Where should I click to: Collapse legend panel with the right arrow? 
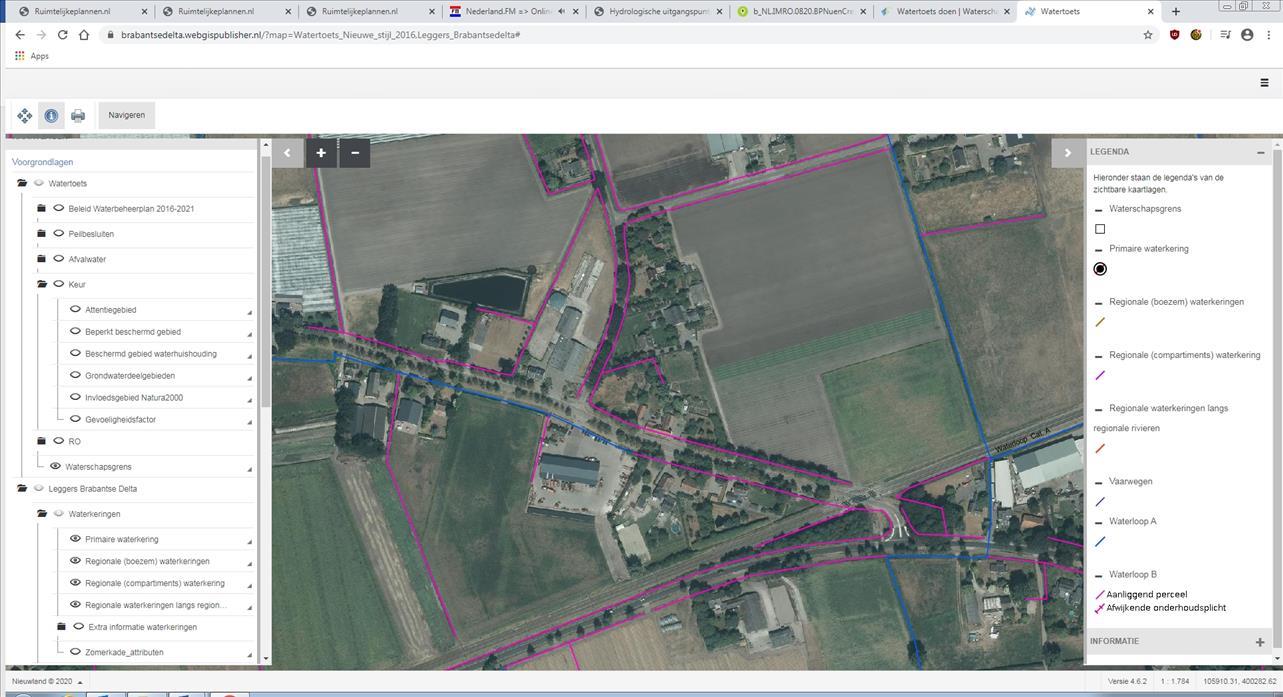point(1067,153)
